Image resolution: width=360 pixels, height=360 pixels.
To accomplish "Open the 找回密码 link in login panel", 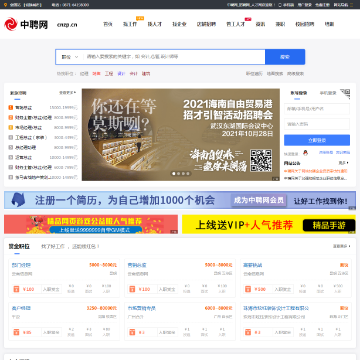I will 343,153.
